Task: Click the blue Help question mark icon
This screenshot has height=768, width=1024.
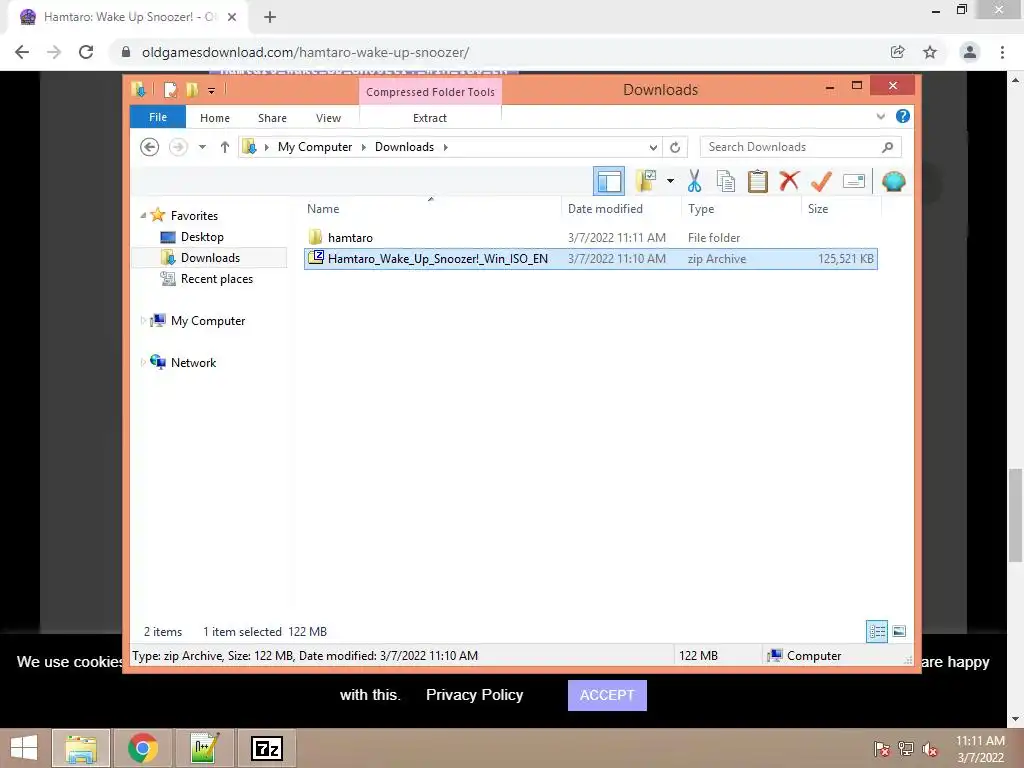Action: [903, 116]
